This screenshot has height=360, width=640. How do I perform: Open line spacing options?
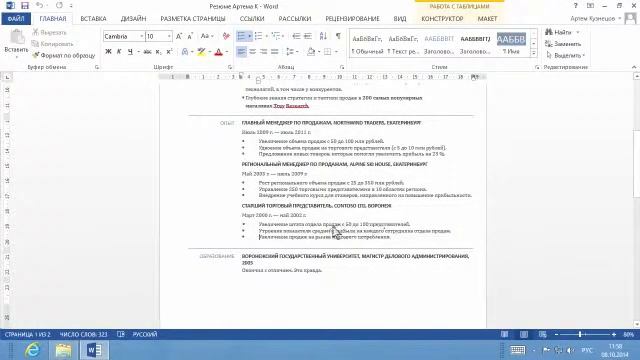coord(291,52)
